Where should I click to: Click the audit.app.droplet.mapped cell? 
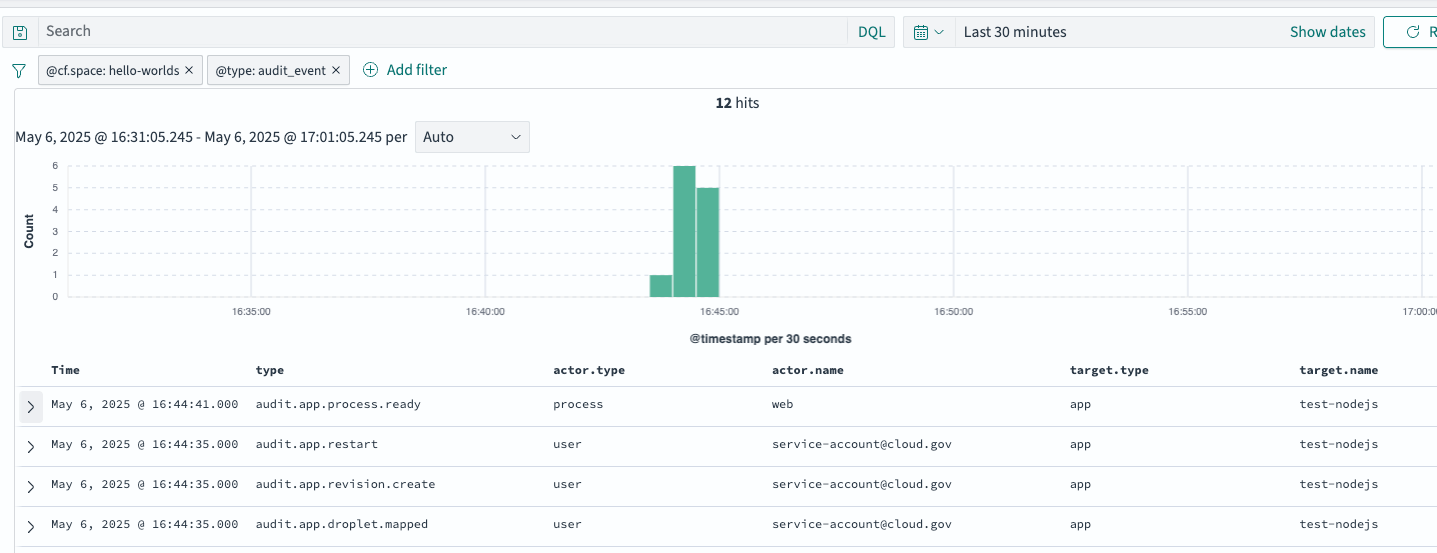click(x=342, y=524)
